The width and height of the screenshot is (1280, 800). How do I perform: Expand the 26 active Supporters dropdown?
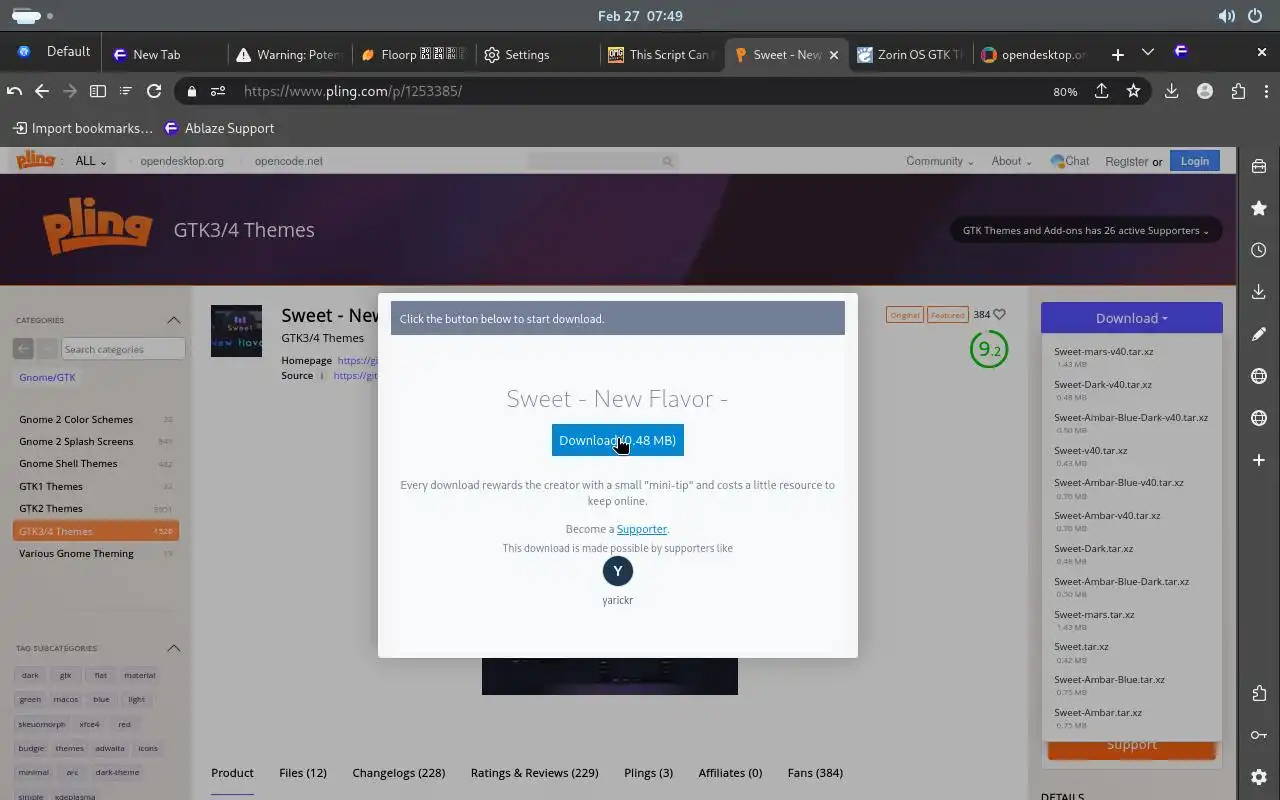[x=1085, y=230]
